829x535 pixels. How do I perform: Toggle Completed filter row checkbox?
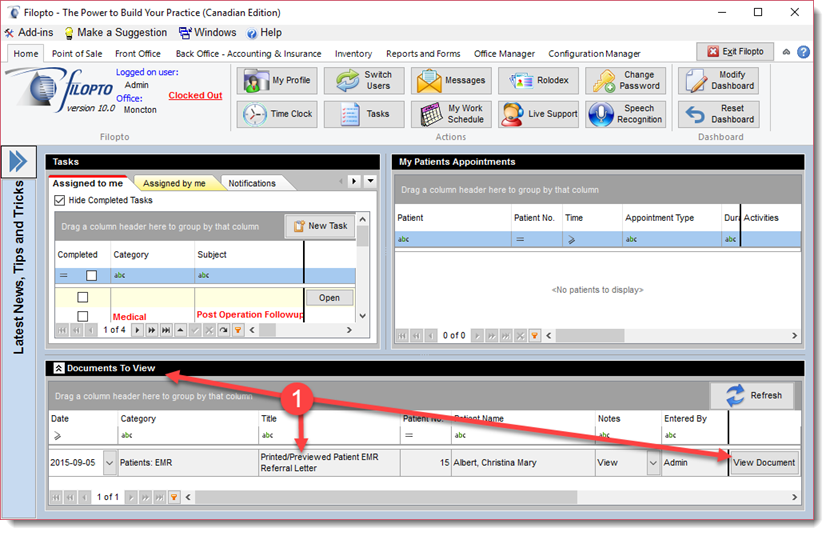[91, 275]
